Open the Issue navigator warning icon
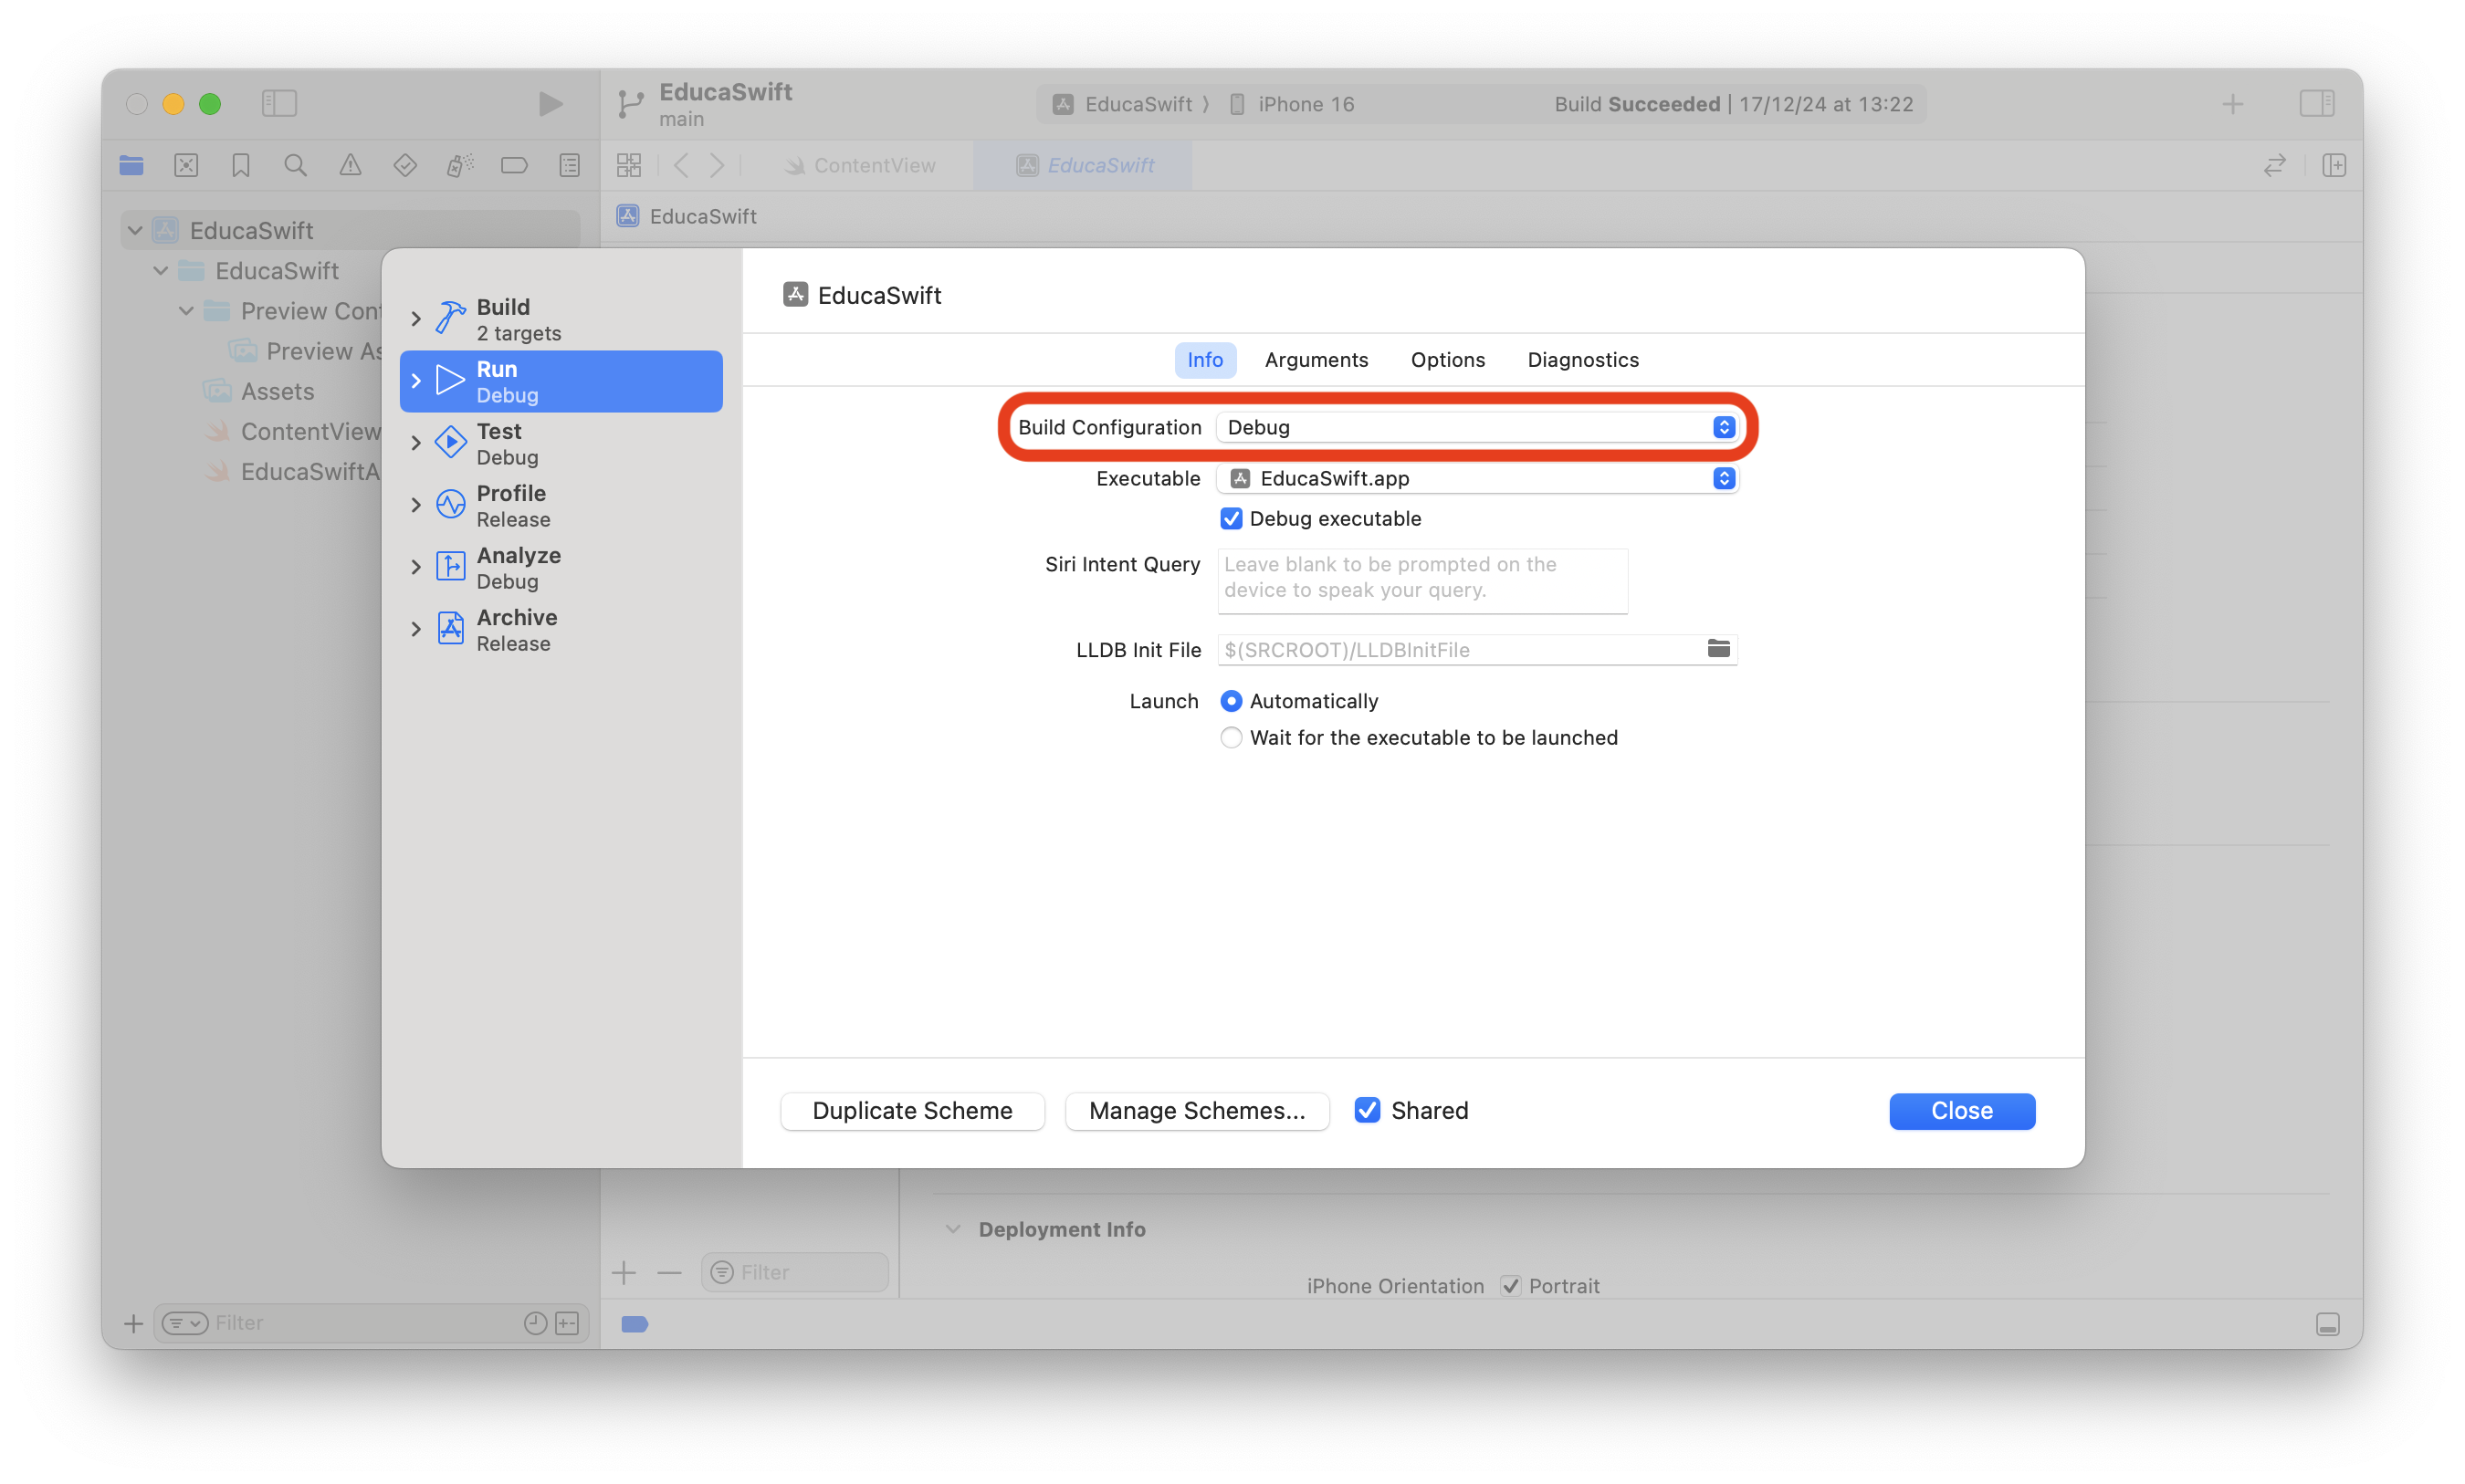Image resolution: width=2465 pixels, height=1484 pixels. 350,165
